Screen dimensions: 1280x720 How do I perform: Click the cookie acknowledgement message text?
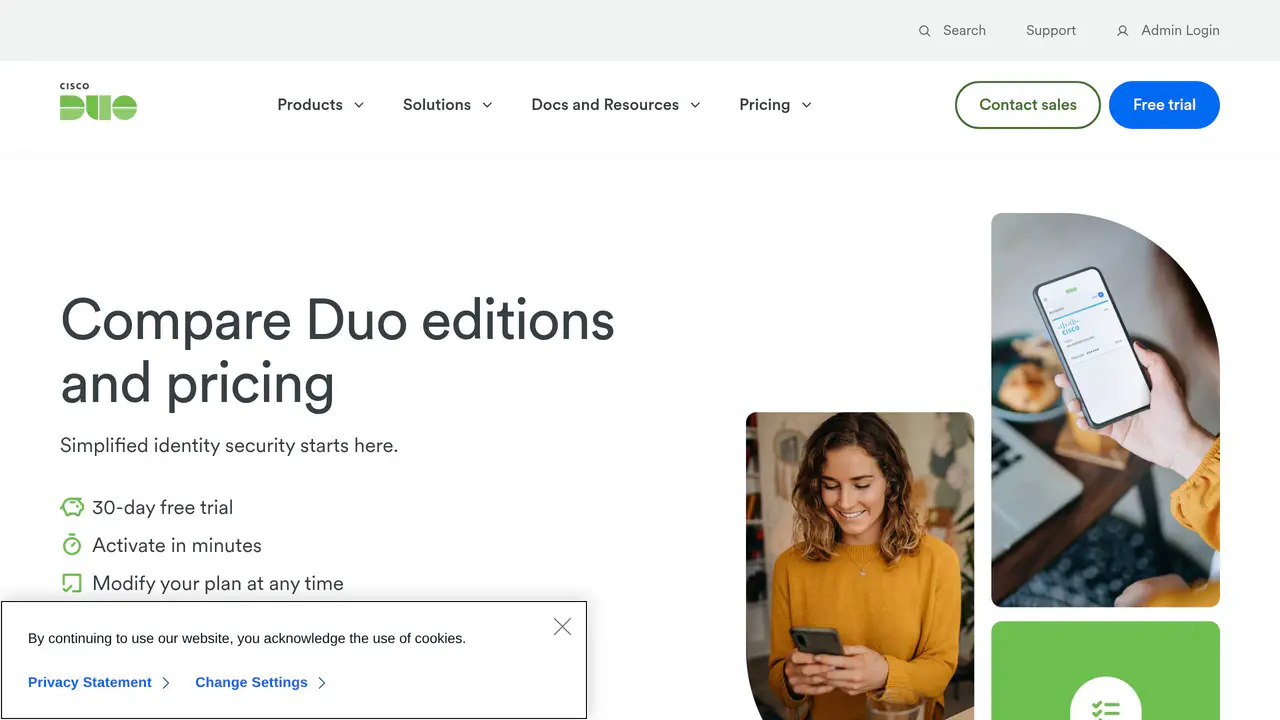click(247, 638)
